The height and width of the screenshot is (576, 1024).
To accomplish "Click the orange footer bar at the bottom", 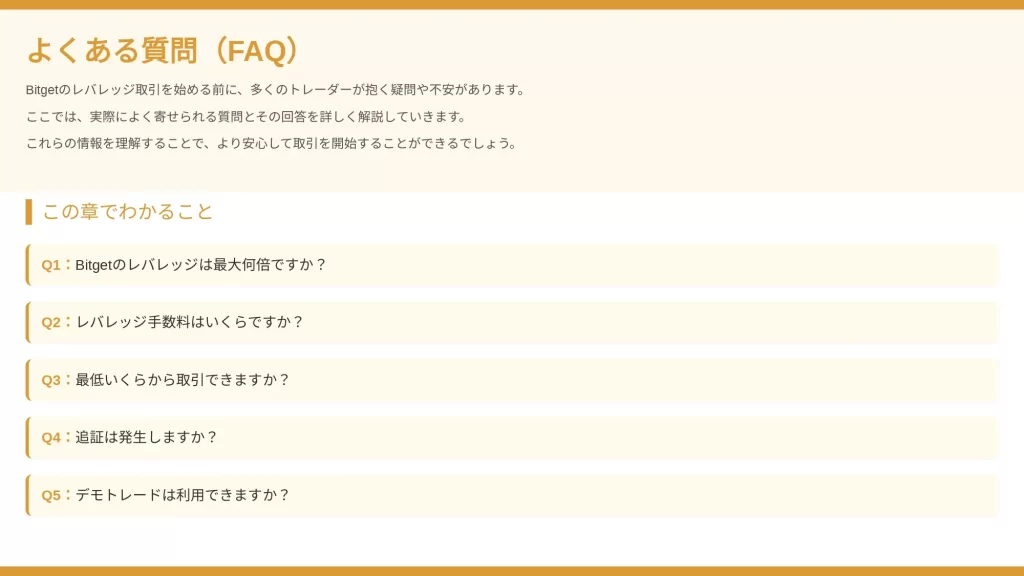I will [x=512, y=571].
